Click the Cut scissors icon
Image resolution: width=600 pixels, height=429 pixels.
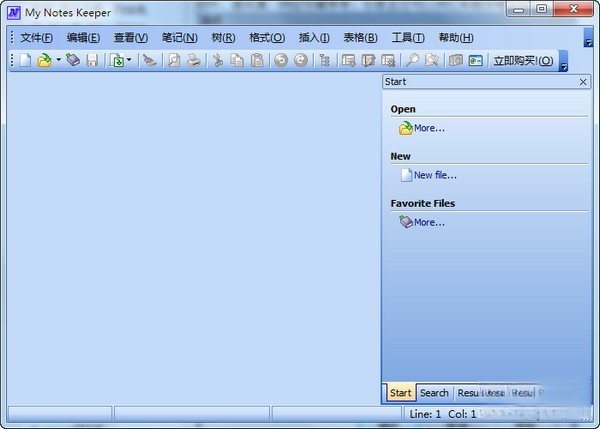(217, 61)
